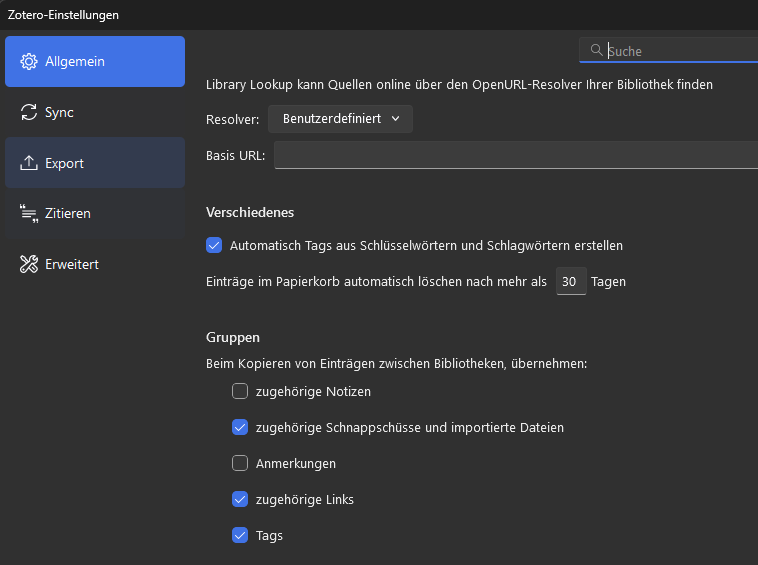
Task: Click the Resolver: label
Action: pos(233,119)
